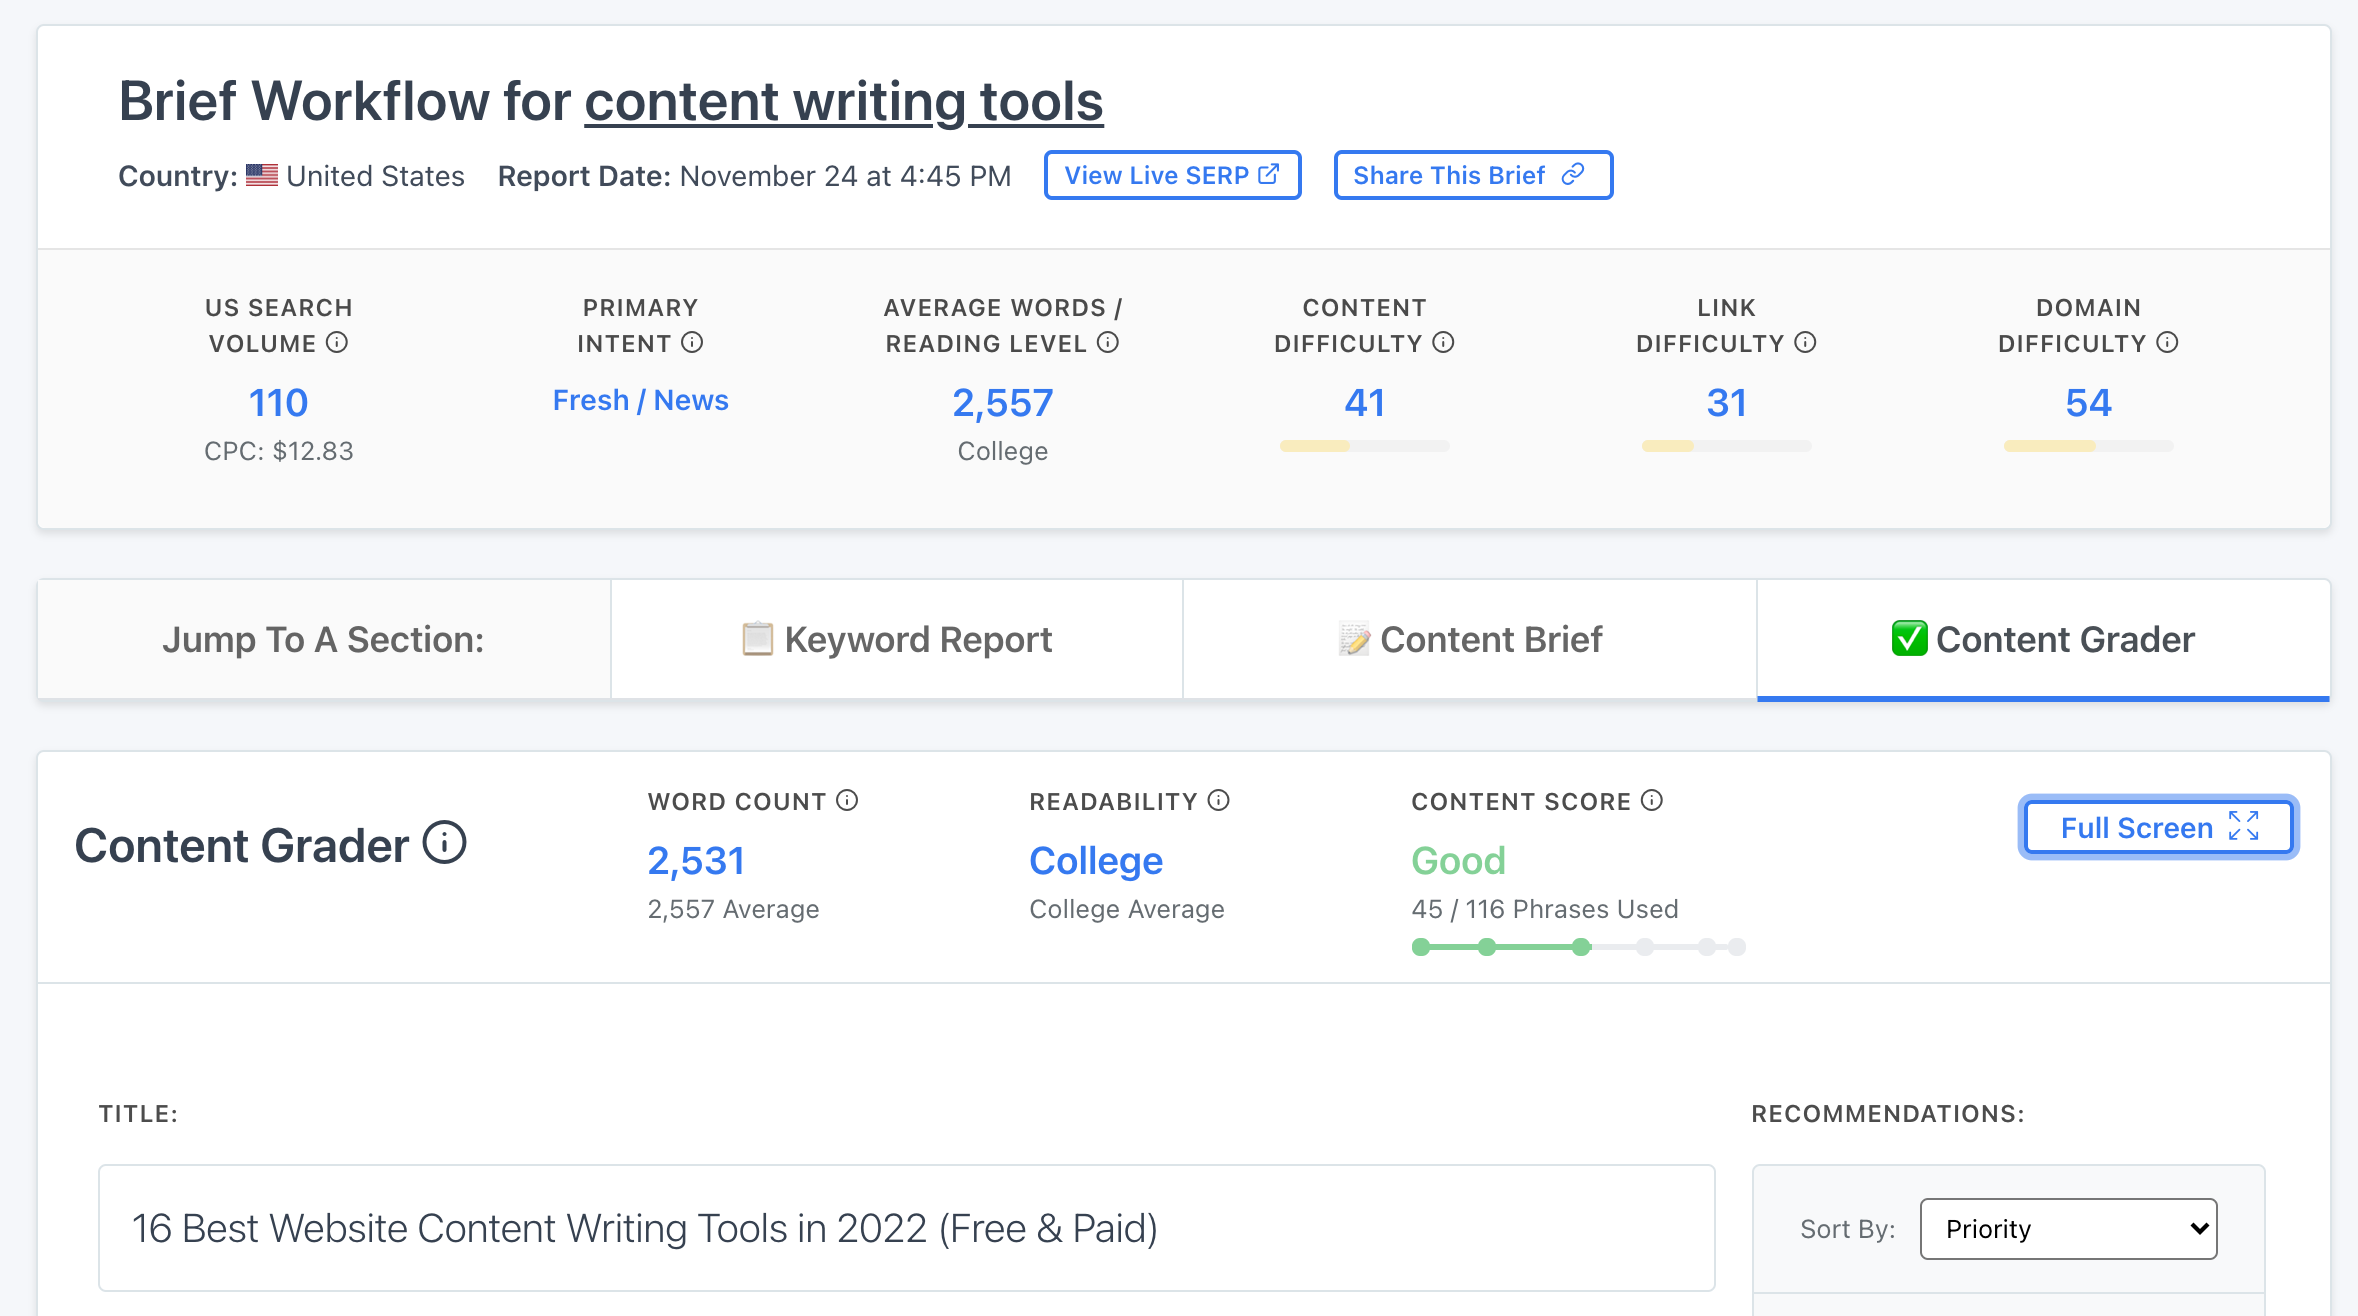This screenshot has height=1316, width=2358.
Task: Click the Content Score progress track
Action: (x=1578, y=947)
